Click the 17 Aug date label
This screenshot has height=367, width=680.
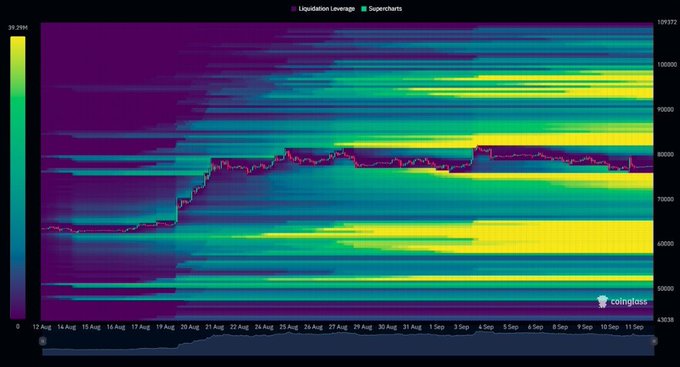pos(141,327)
